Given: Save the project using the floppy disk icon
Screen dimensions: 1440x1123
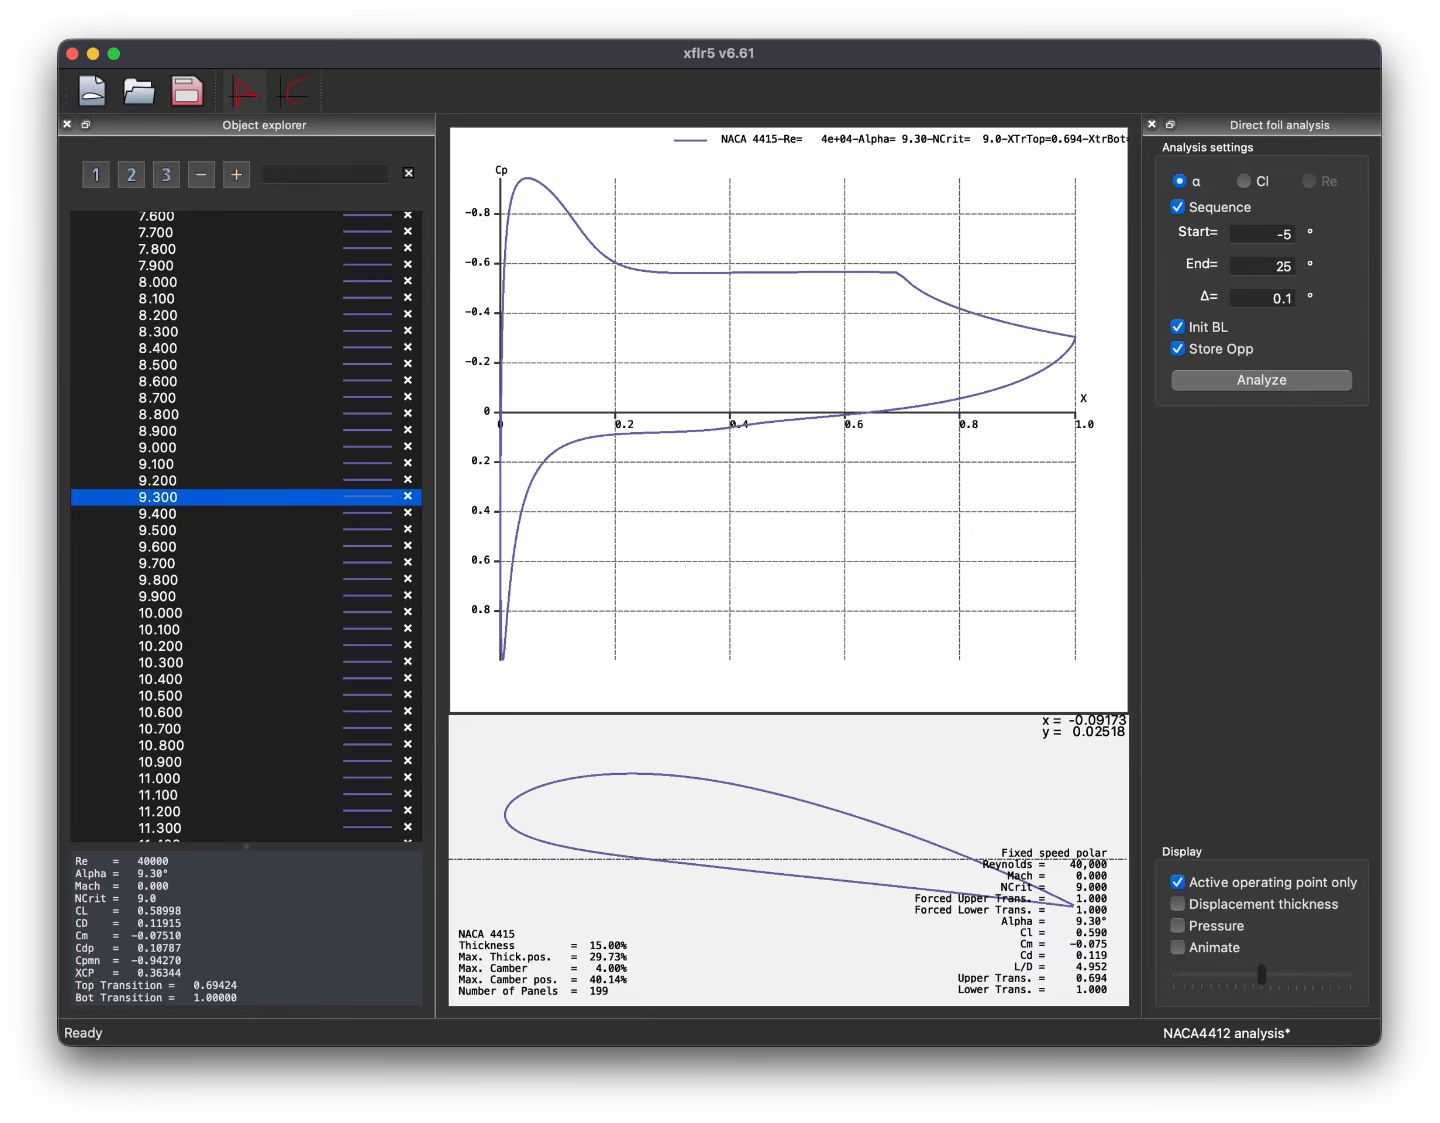Looking at the screenshot, I should click(187, 92).
